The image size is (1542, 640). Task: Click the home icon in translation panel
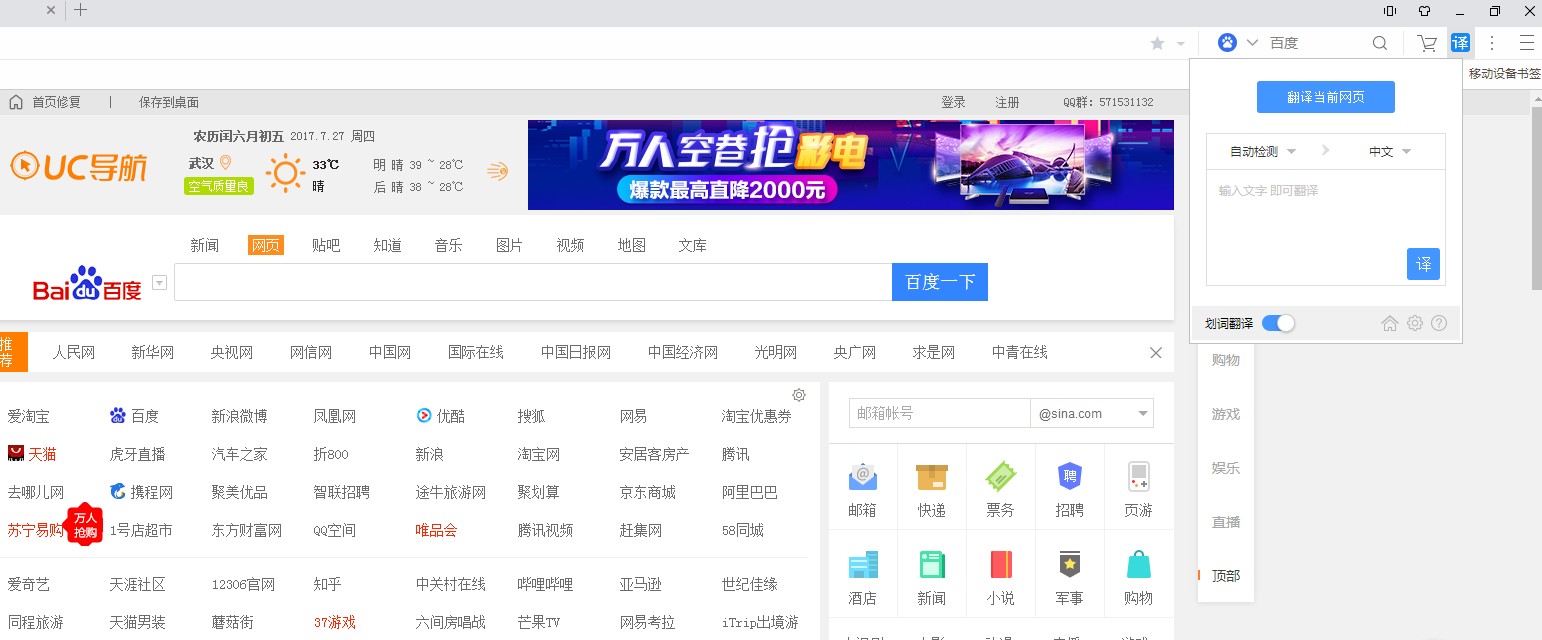click(1390, 322)
